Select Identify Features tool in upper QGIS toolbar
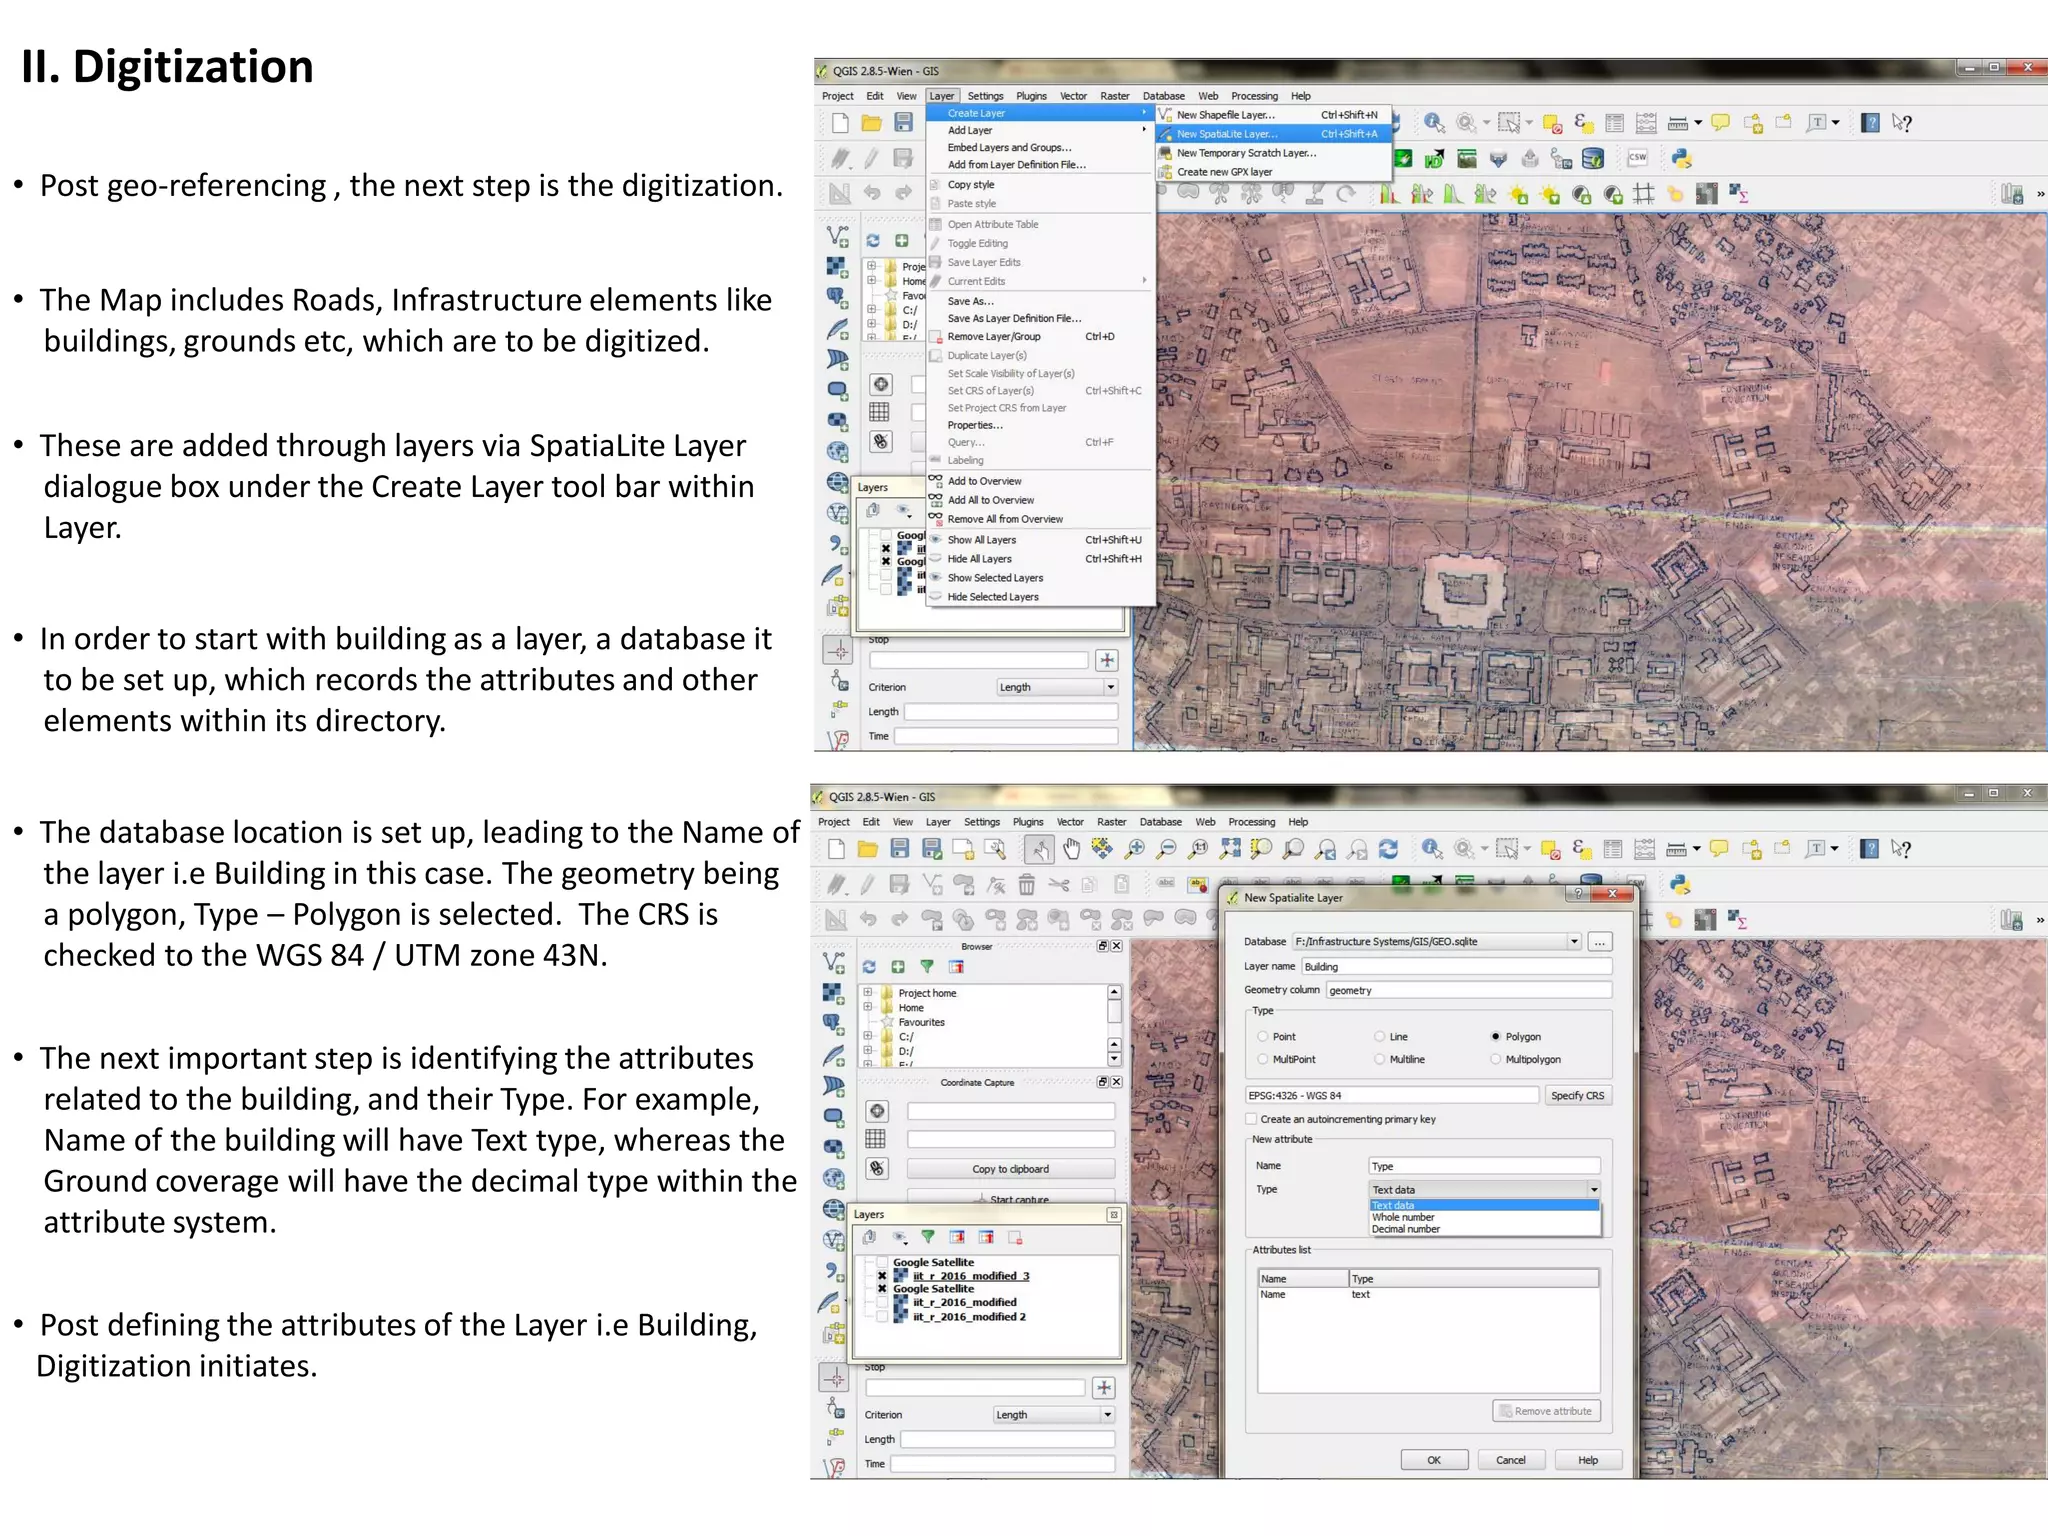 (x=1434, y=123)
